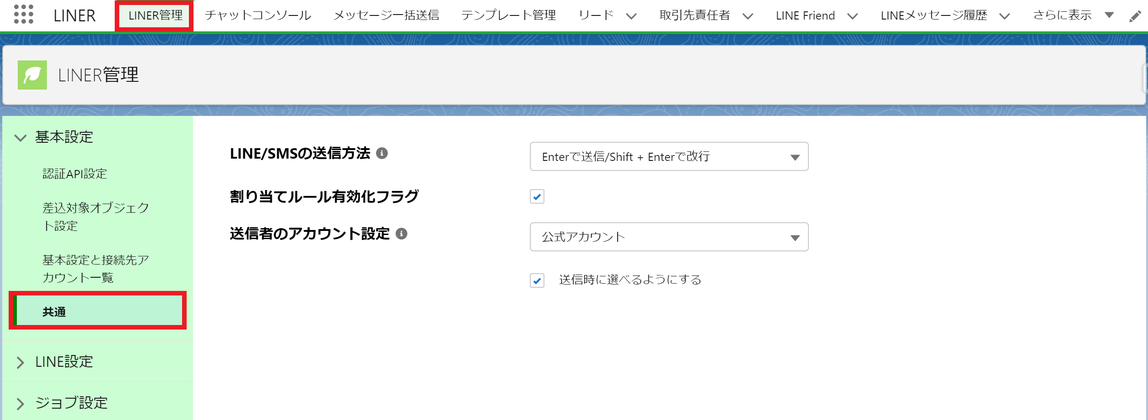
Task: Show info tooltip for 送信者のアカウント設定
Action: 401,233
